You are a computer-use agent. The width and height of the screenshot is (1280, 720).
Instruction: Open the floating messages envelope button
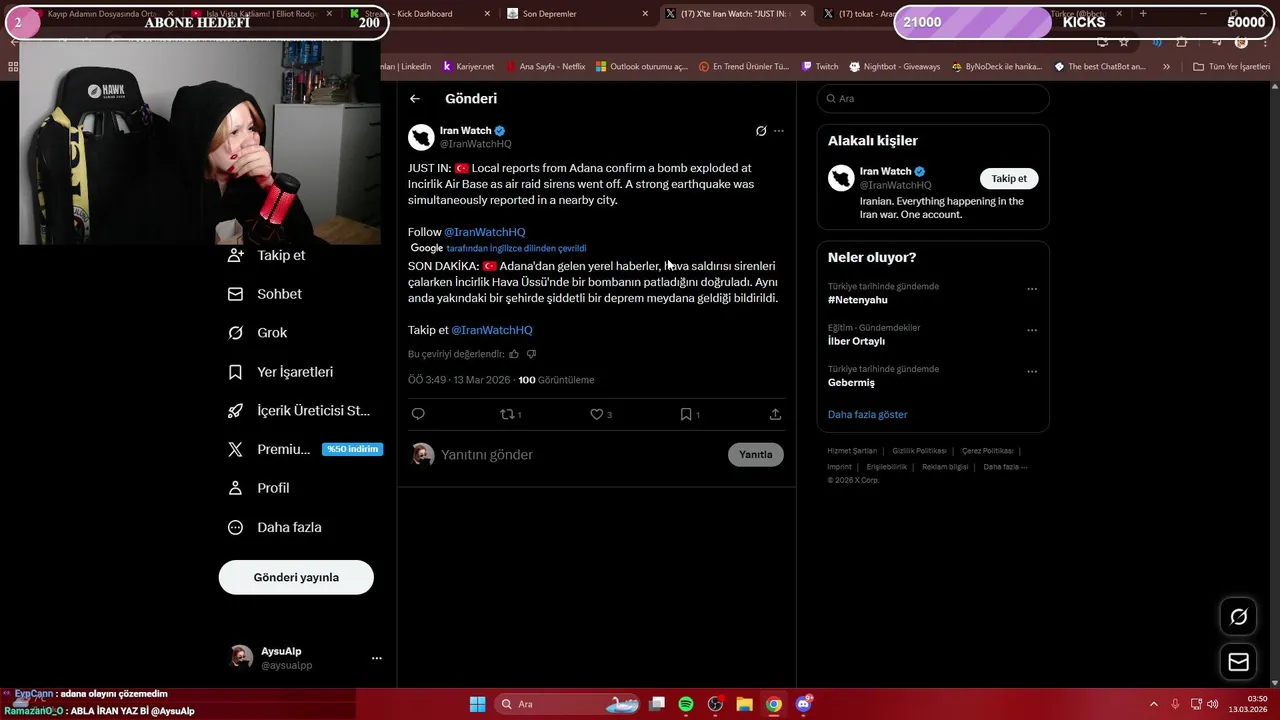coord(1238,662)
